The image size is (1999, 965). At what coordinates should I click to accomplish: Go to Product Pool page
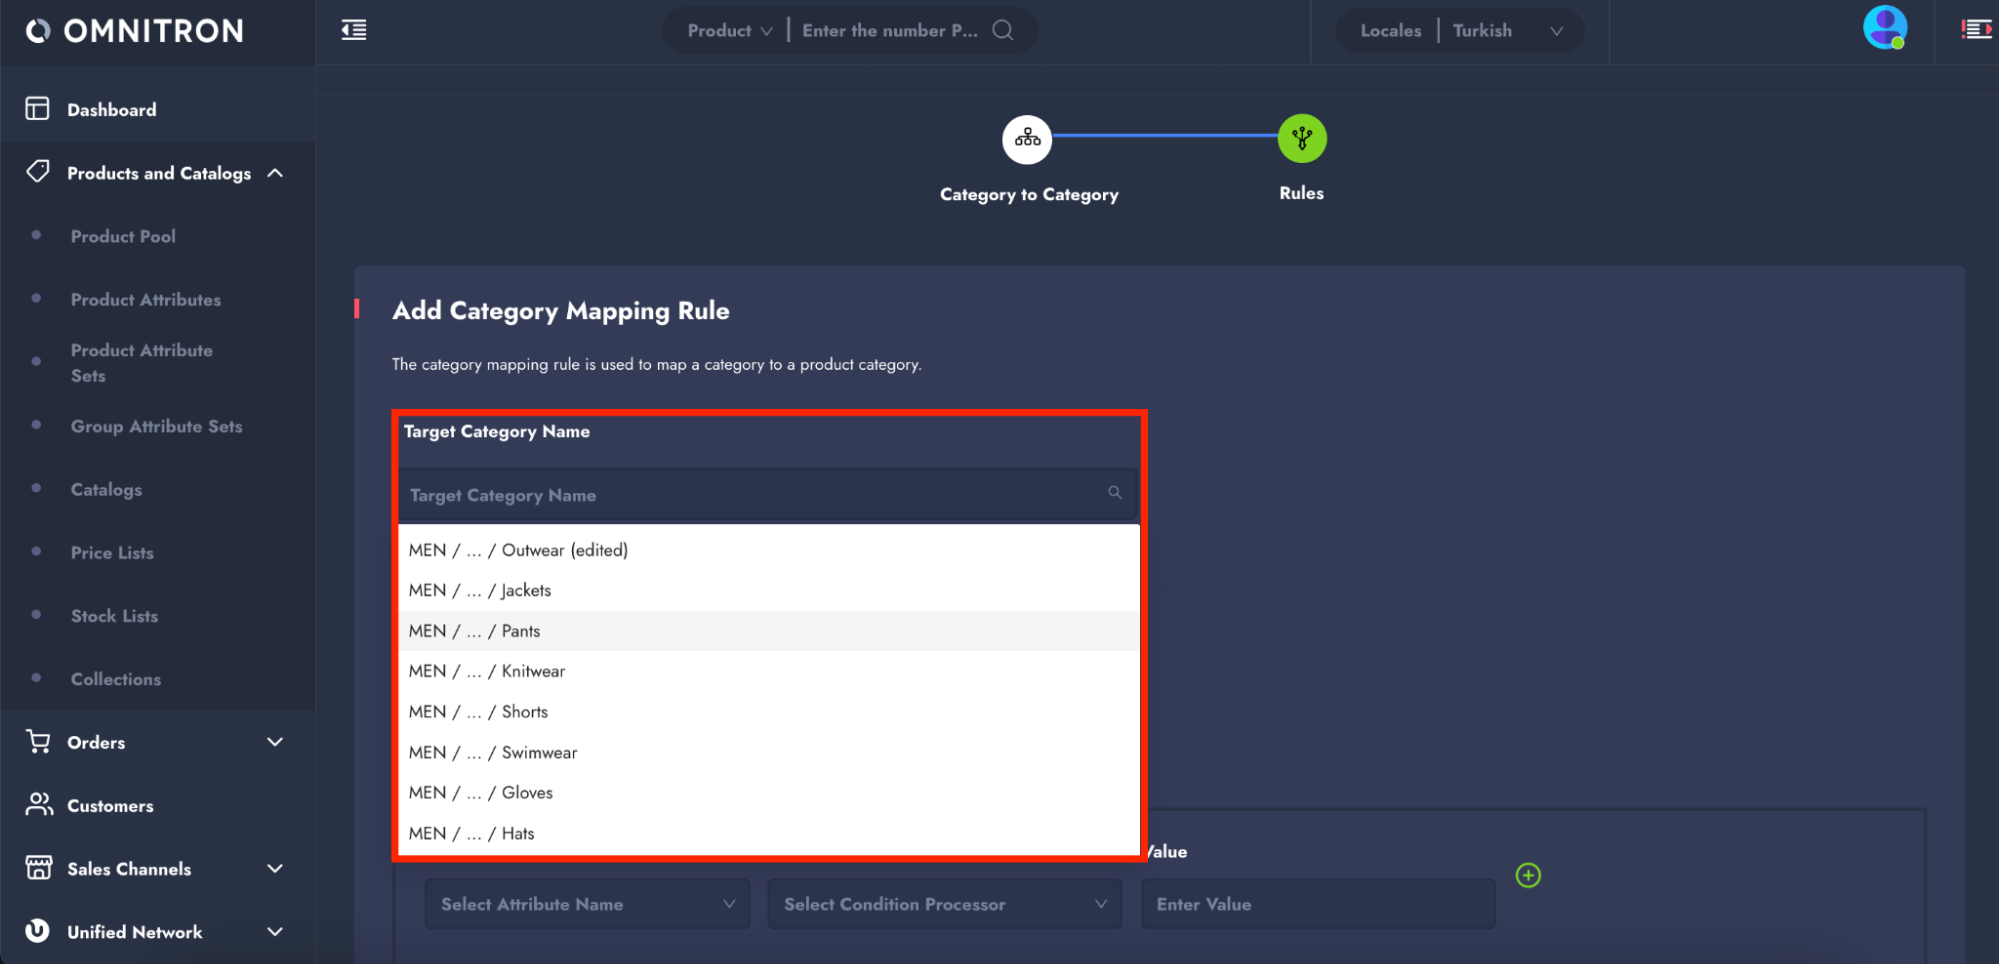[123, 236]
